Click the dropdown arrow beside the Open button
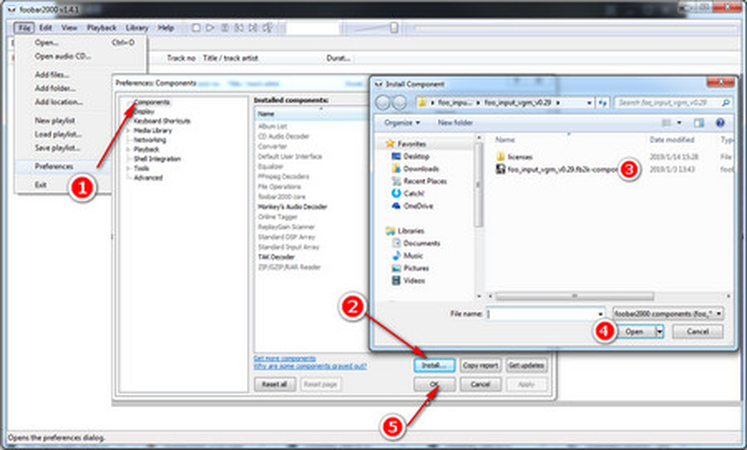The image size is (747, 450). coord(660,331)
